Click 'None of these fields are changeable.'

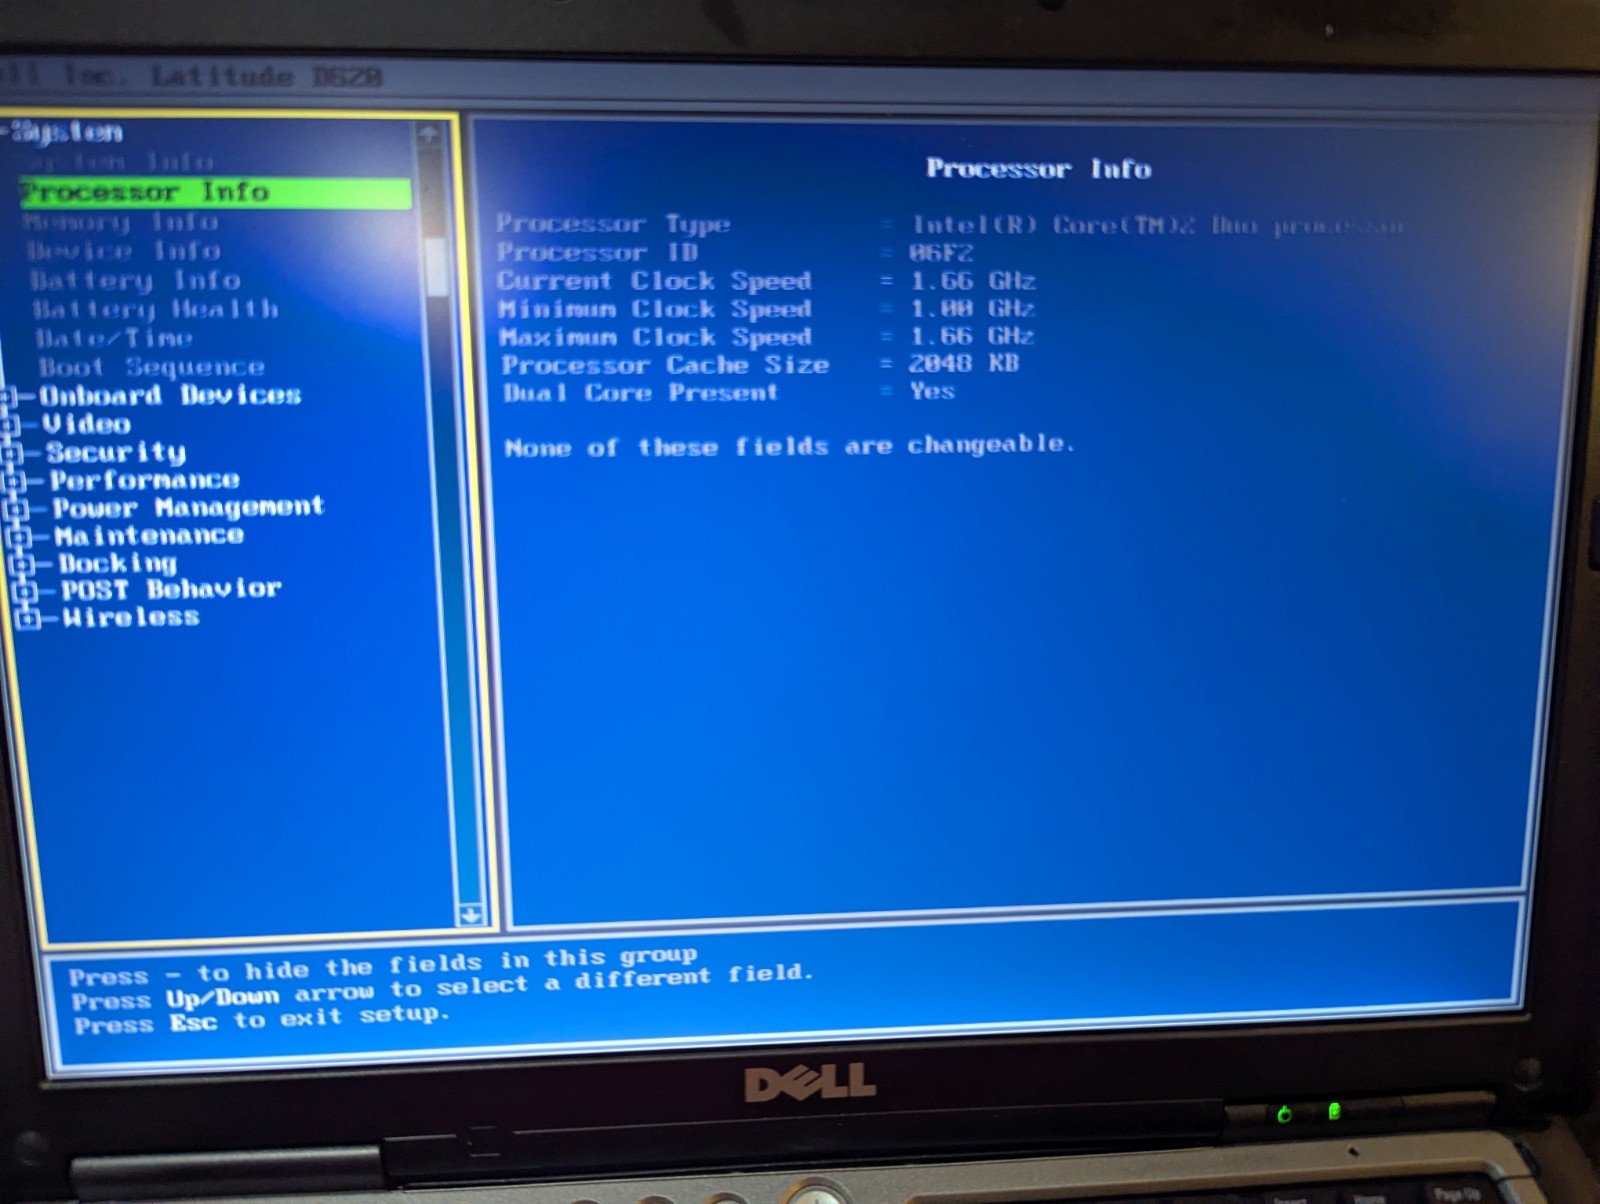click(x=790, y=445)
